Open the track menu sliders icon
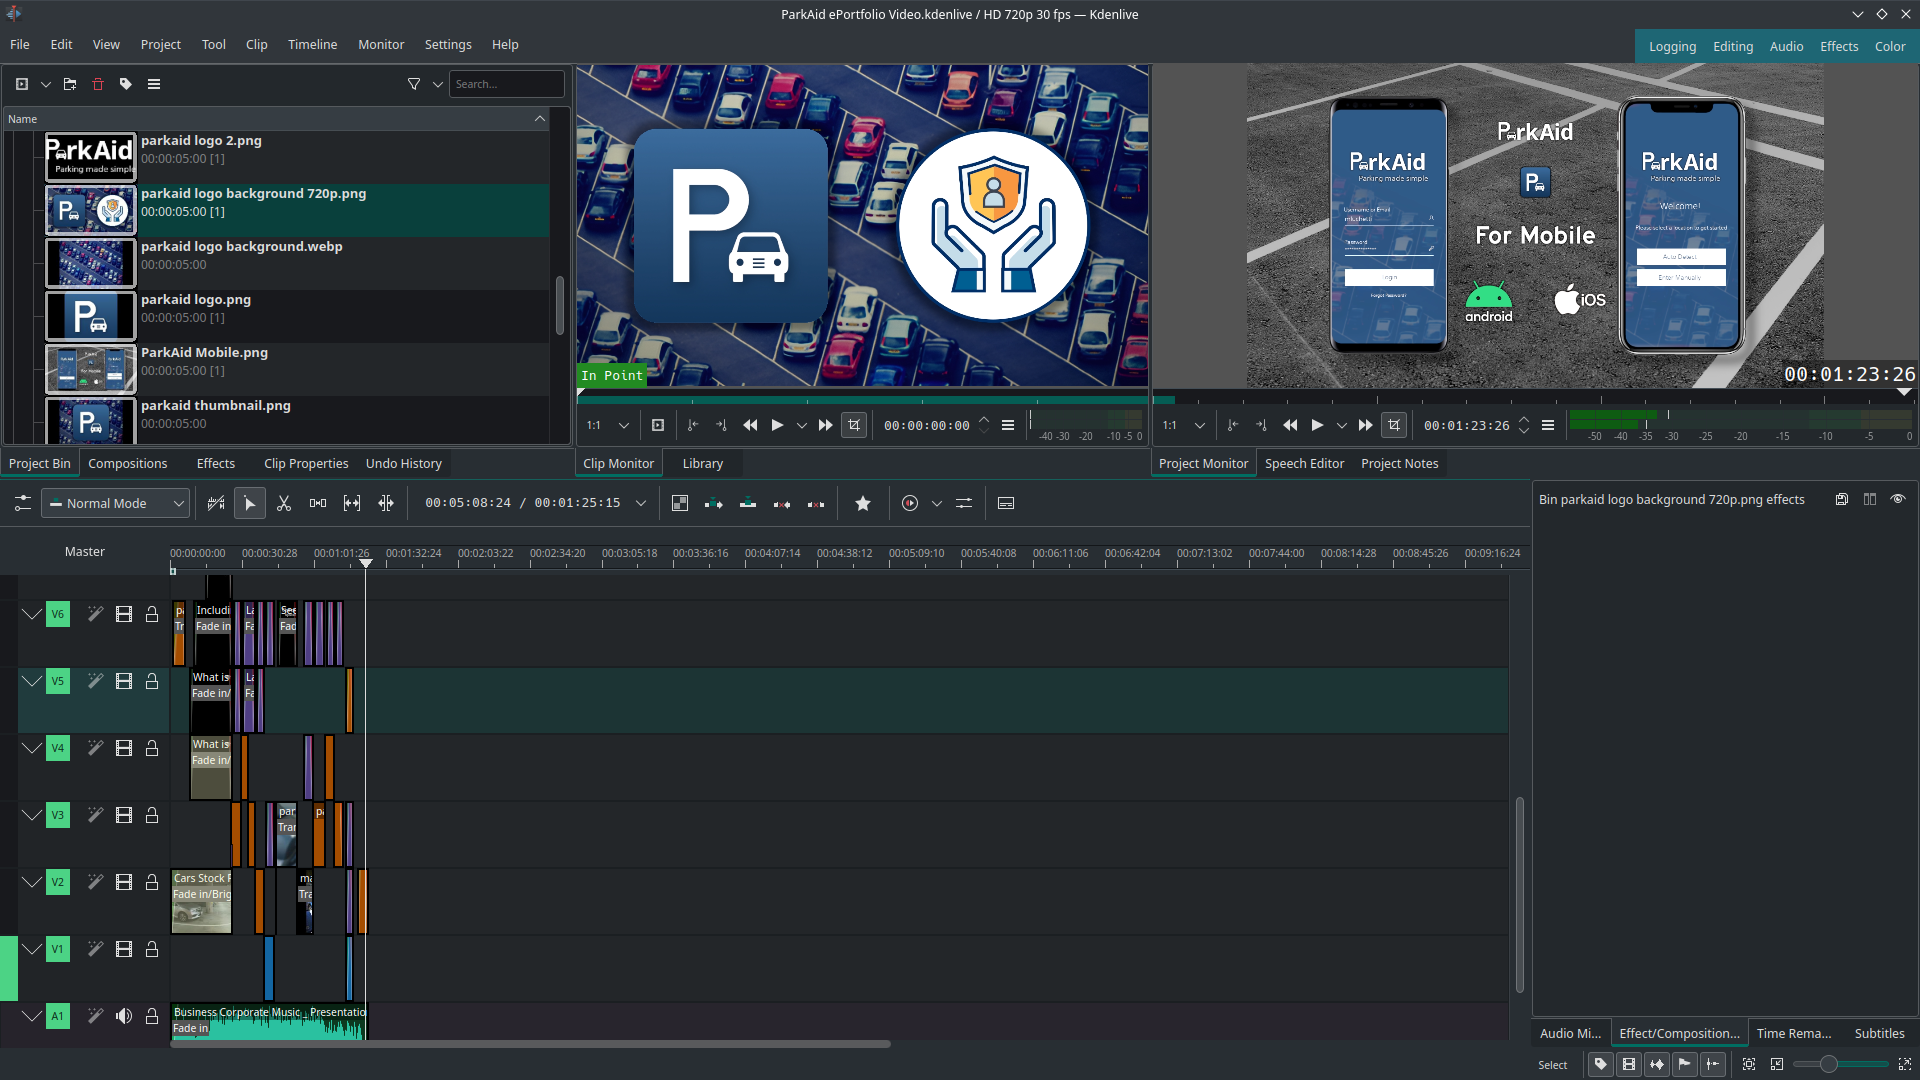Viewport: 1920px width, 1080px height. 22,503
